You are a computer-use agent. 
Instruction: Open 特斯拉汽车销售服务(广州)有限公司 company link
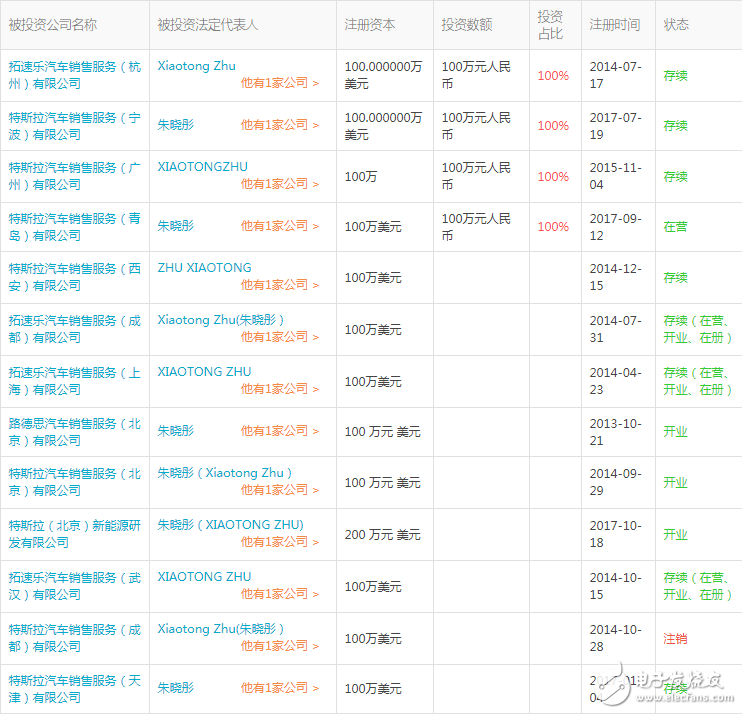pos(75,176)
